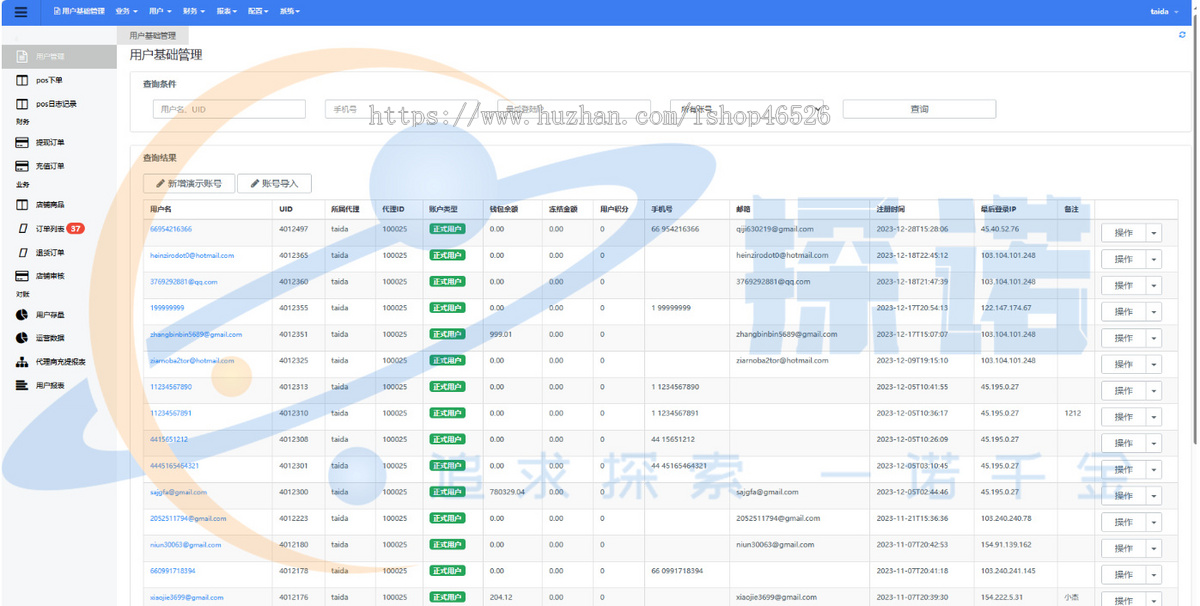Focus the 手机号 input field
Screen dimensions: 1200x606
(400, 109)
